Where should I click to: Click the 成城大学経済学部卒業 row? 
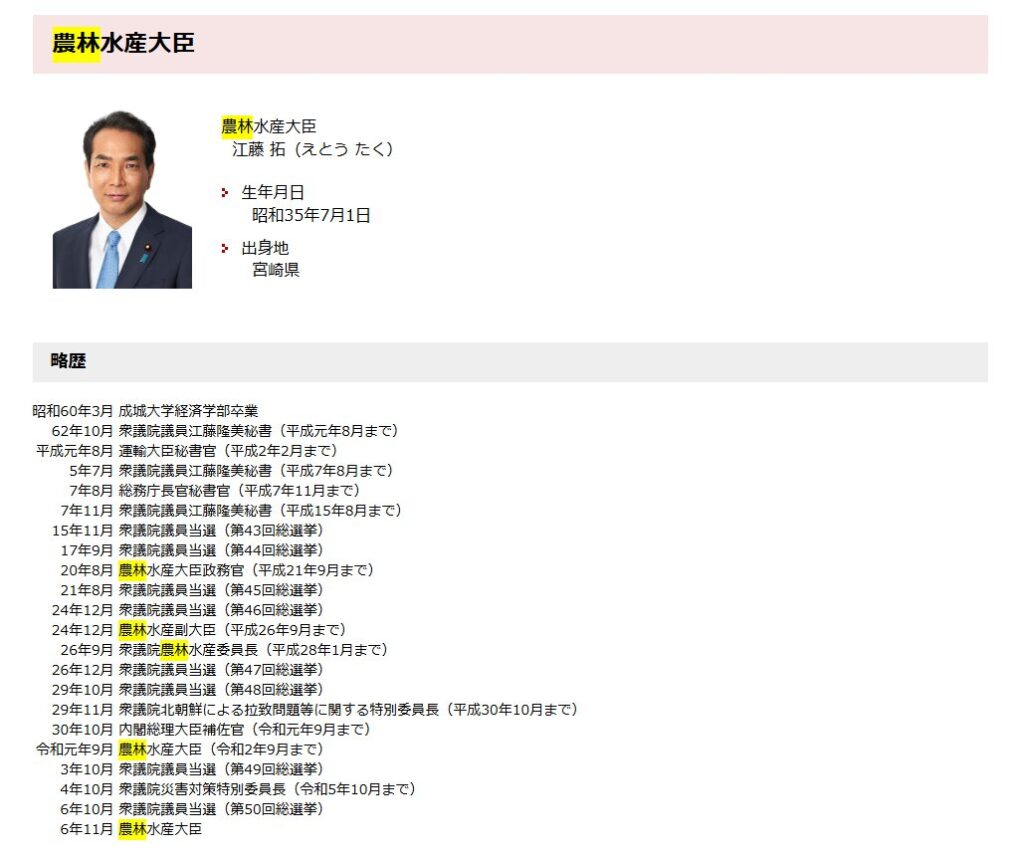point(146,411)
